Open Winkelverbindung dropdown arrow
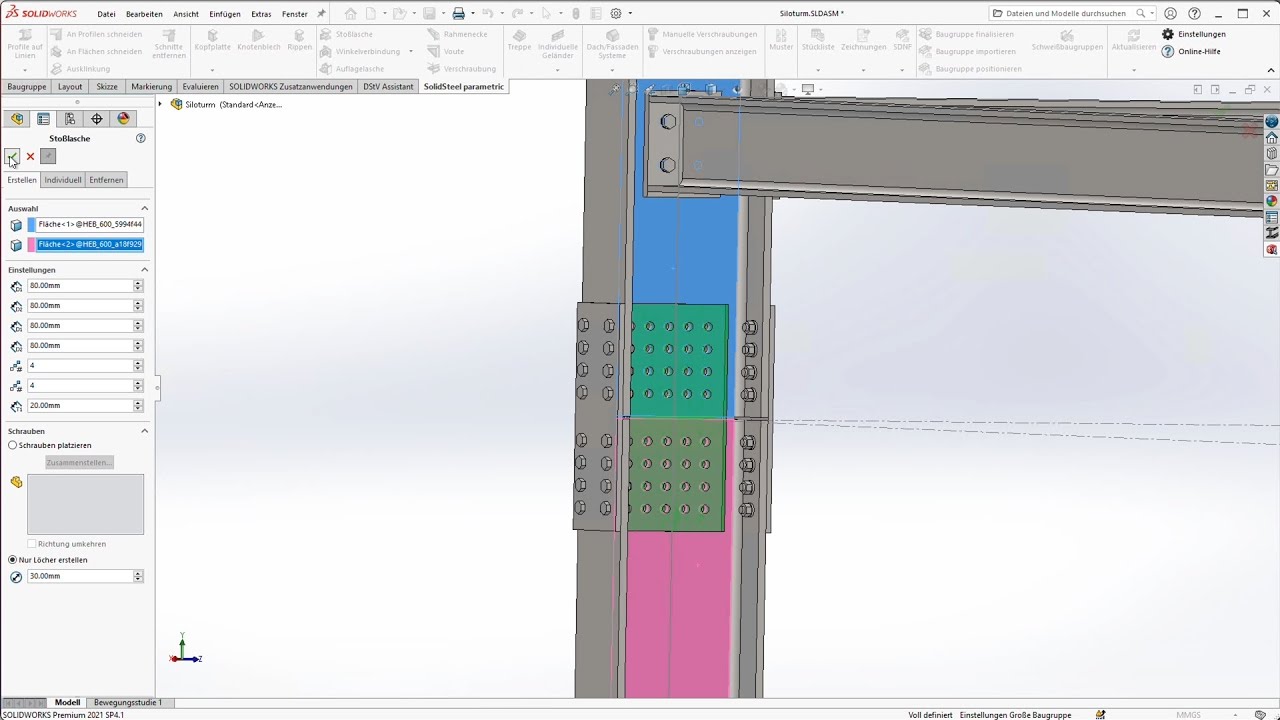The height and width of the screenshot is (720, 1280). point(410,51)
